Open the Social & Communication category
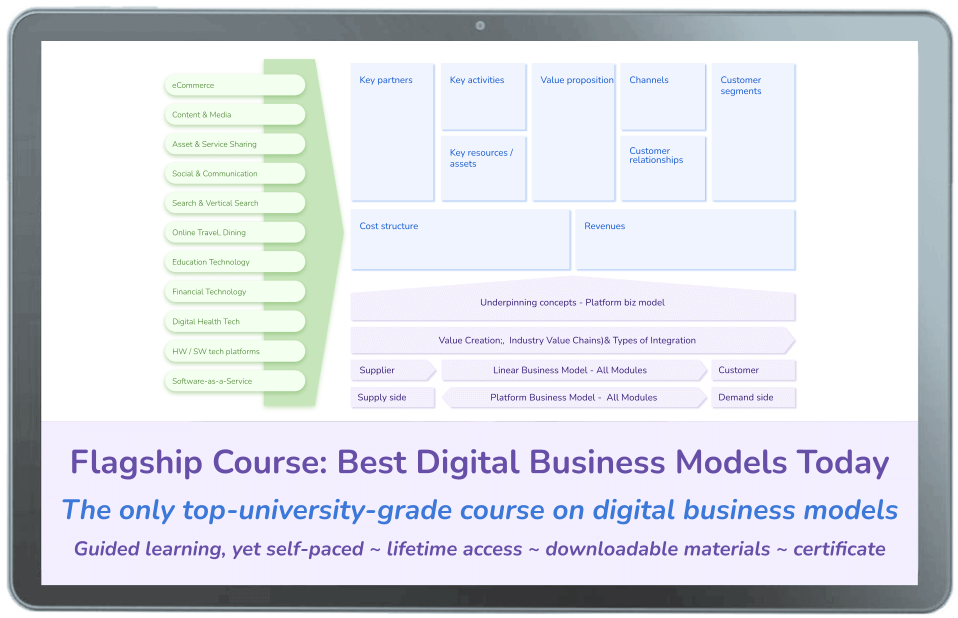 click(x=234, y=173)
